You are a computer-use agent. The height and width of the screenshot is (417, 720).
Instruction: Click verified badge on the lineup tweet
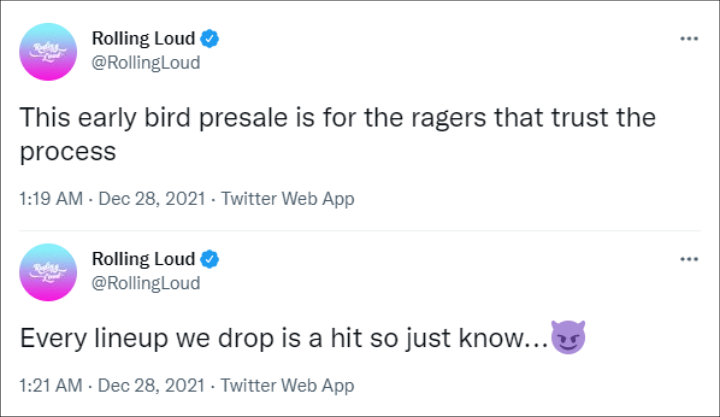click(x=209, y=259)
